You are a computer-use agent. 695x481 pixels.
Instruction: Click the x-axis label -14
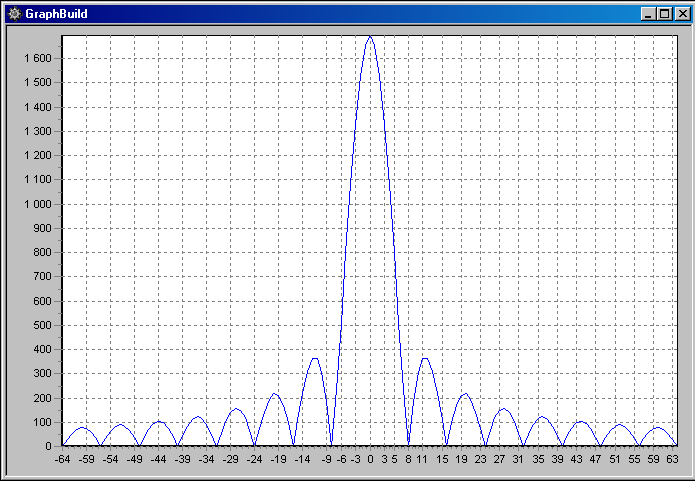pyautogui.click(x=302, y=459)
